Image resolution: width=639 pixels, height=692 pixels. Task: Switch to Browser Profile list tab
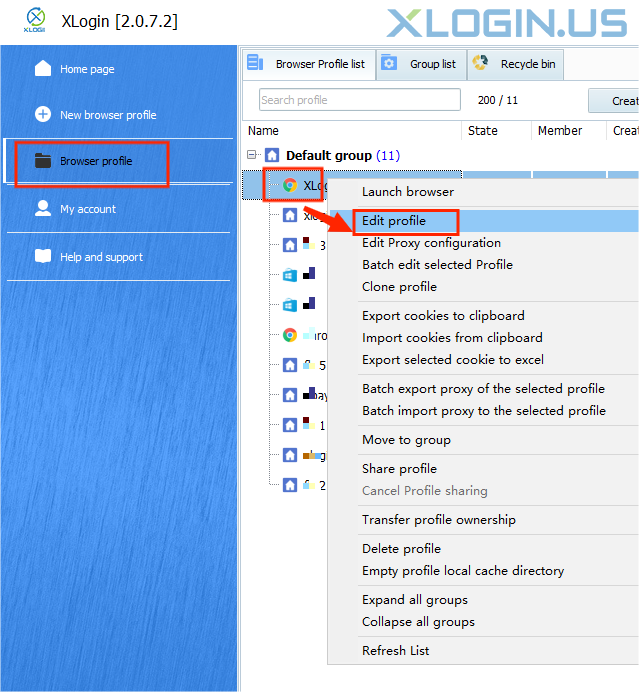point(308,64)
